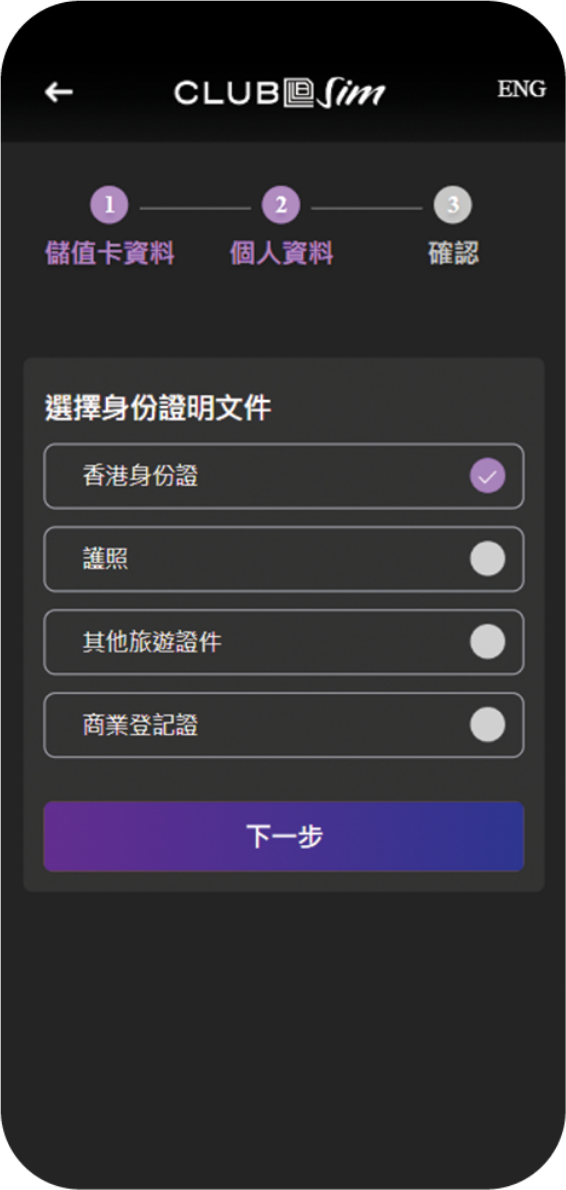Select the 其他旅遊證件 radio circle
Image resolution: width=566 pixels, height=1190 pixels.
(x=487, y=642)
